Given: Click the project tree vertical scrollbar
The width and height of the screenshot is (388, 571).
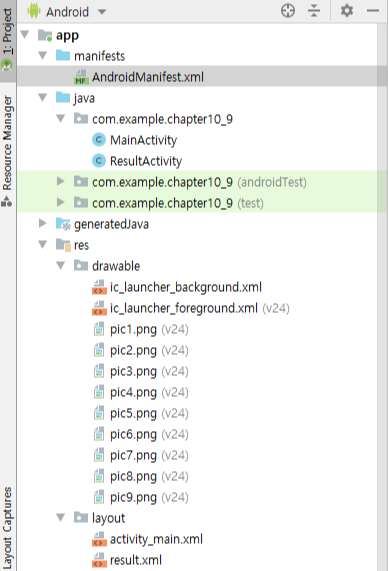Looking at the screenshot, I should tap(382, 297).
